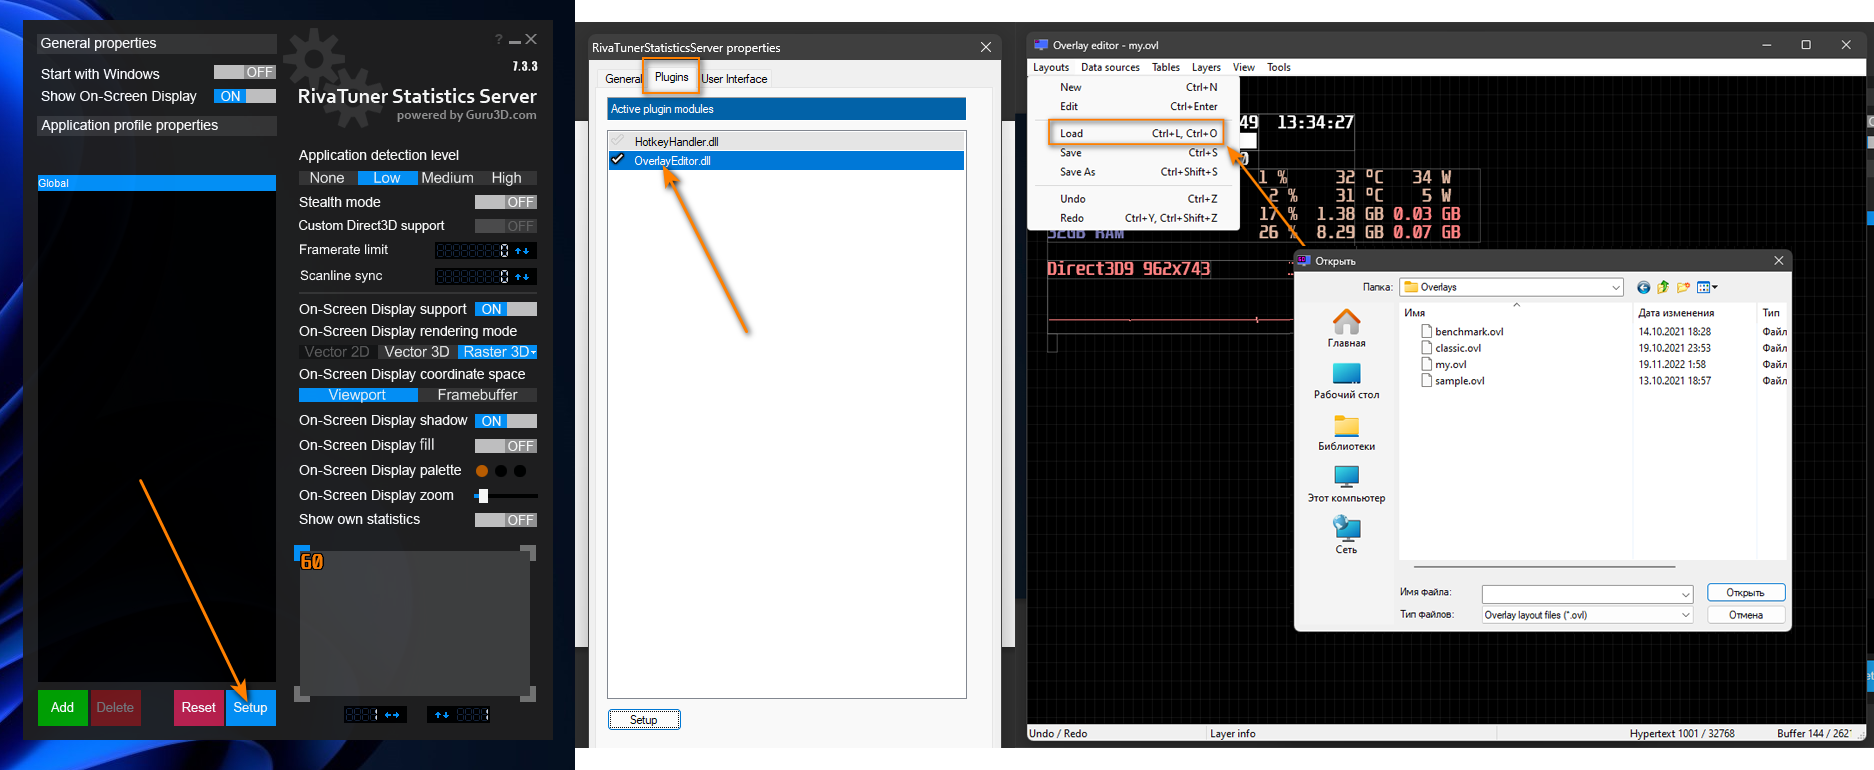
Task: Open the view menu icon in the Открыть dialog
Action: (1707, 287)
